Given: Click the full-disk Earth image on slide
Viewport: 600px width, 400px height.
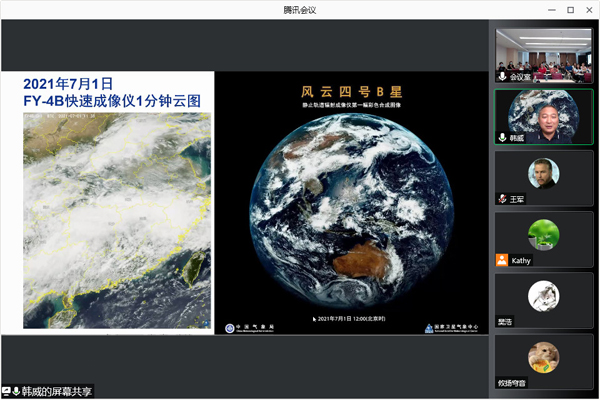Looking at the screenshot, I should point(351,211).
